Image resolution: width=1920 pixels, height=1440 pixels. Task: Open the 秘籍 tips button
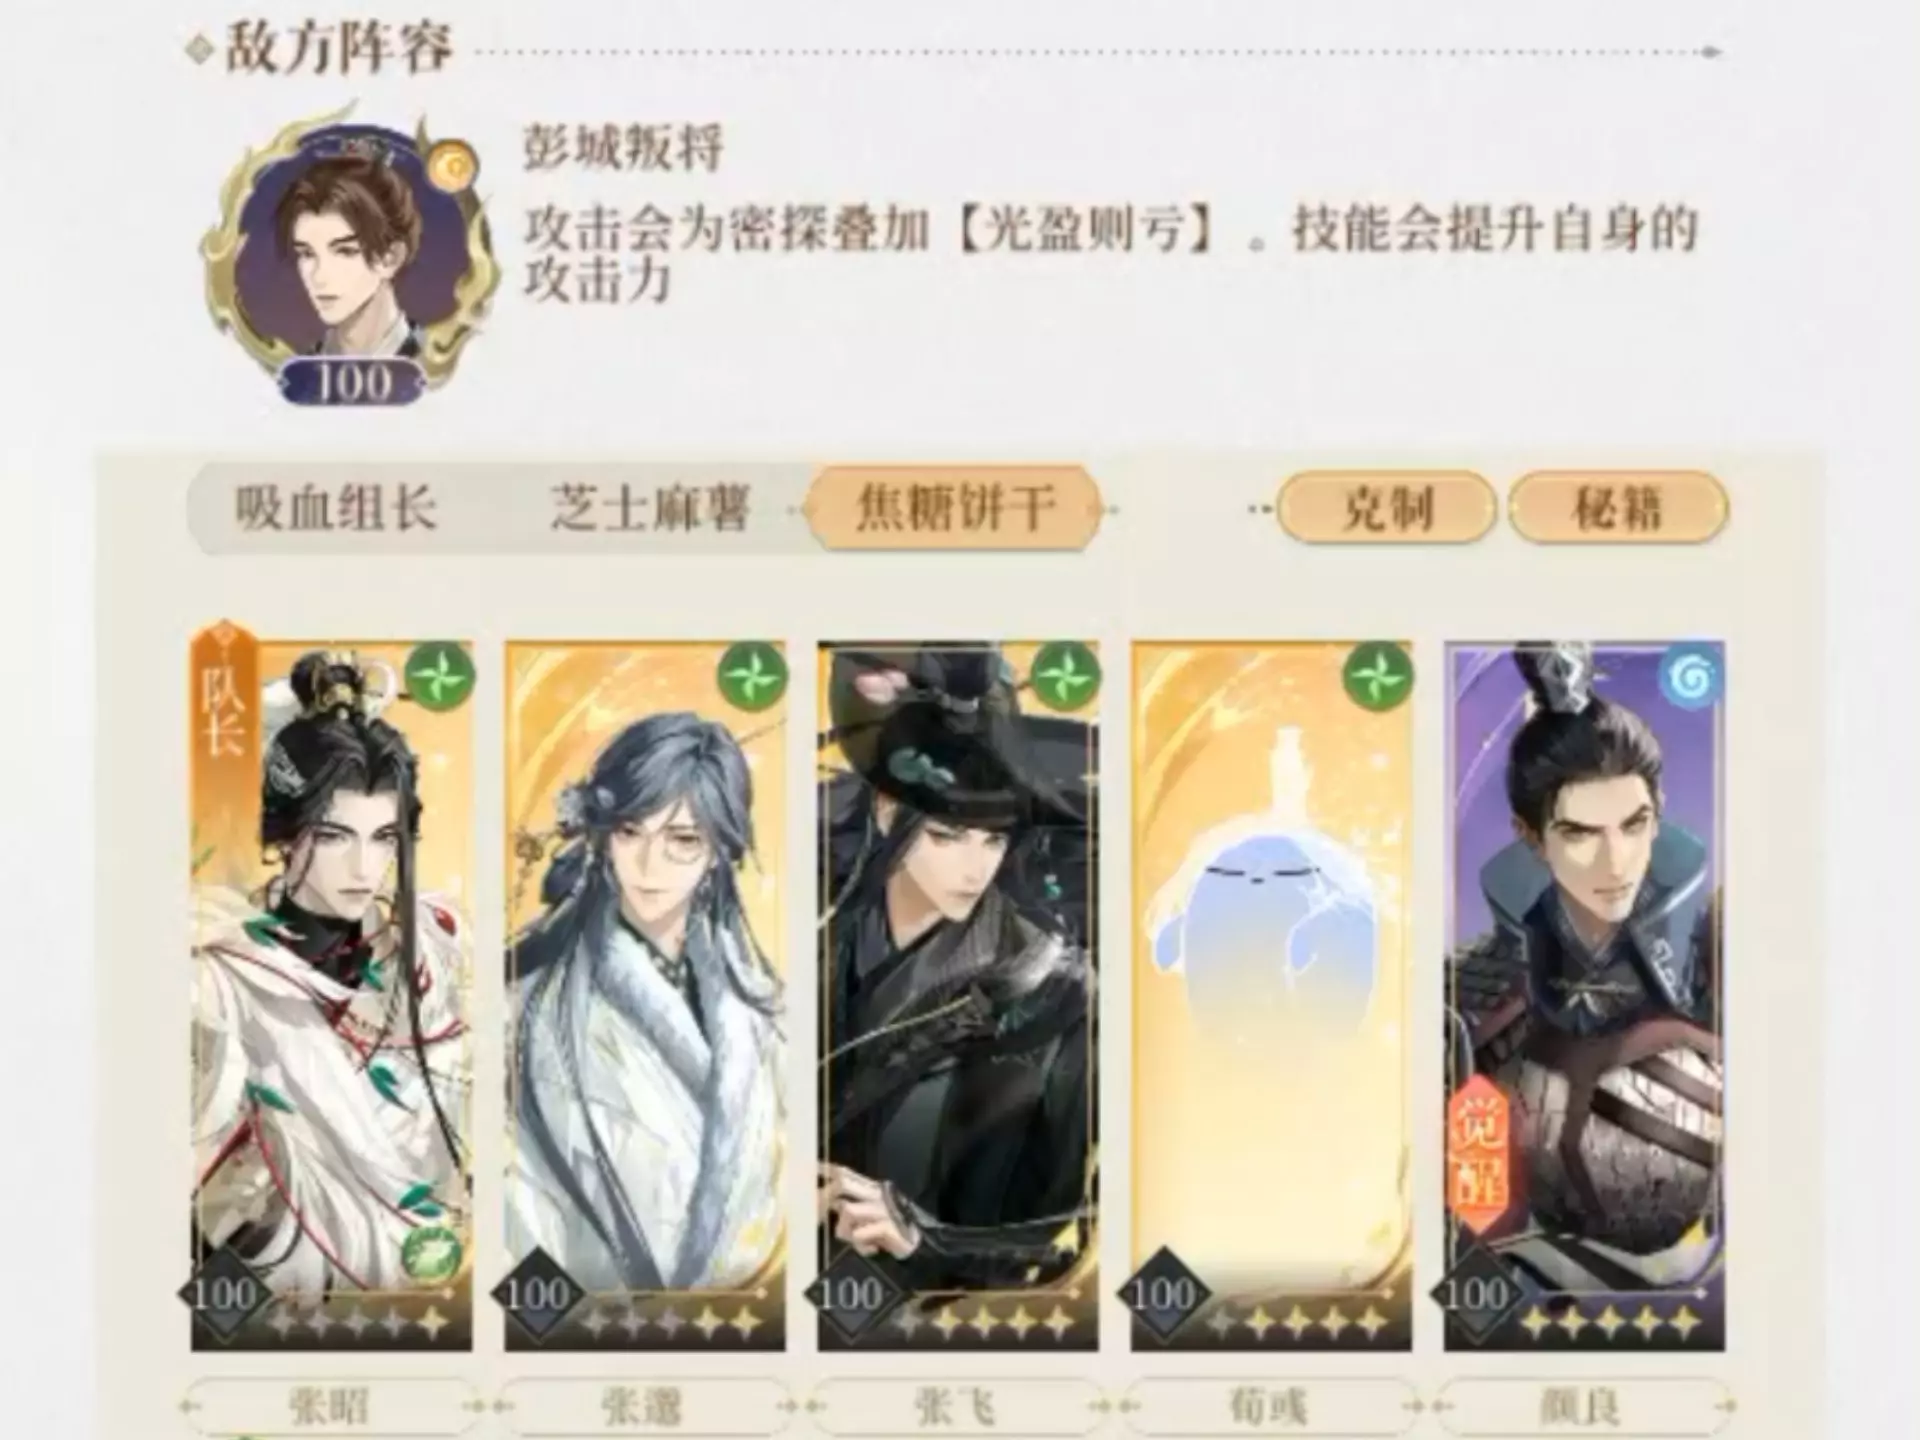point(1618,509)
